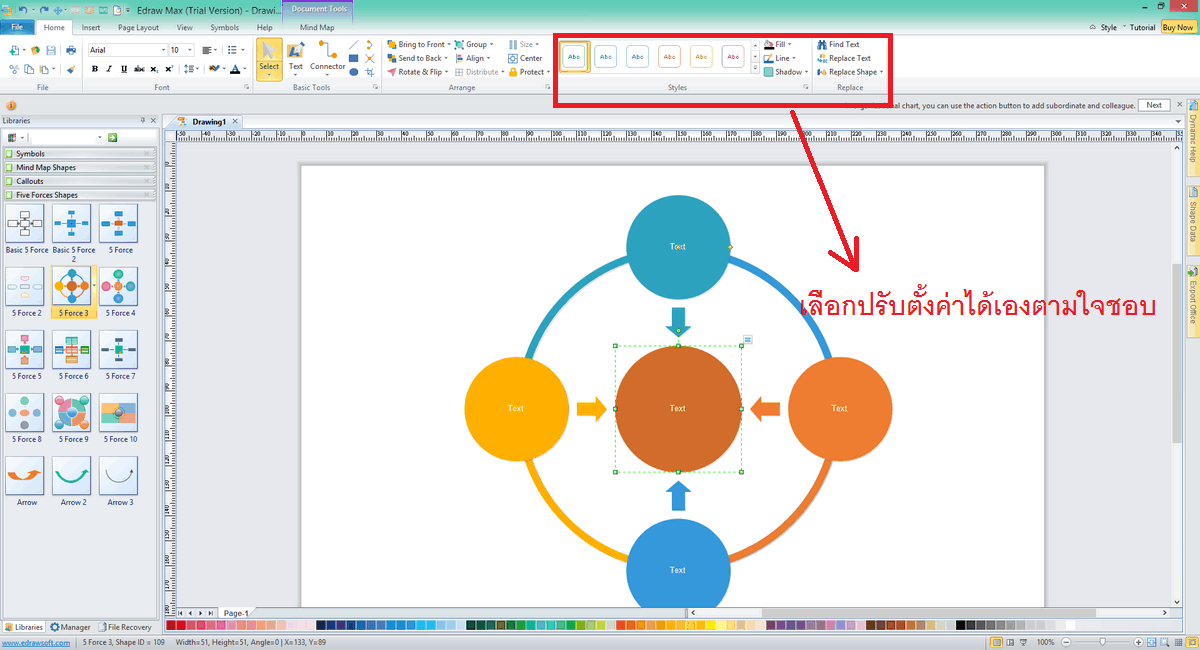This screenshot has width=1200, height=650.
Task: Open the Tutorial link
Action: click(1142, 28)
